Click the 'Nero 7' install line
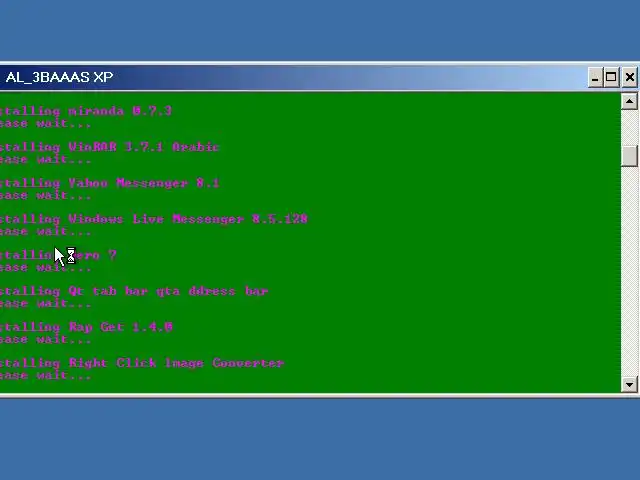The image size is (640, 480). point(58,255)
